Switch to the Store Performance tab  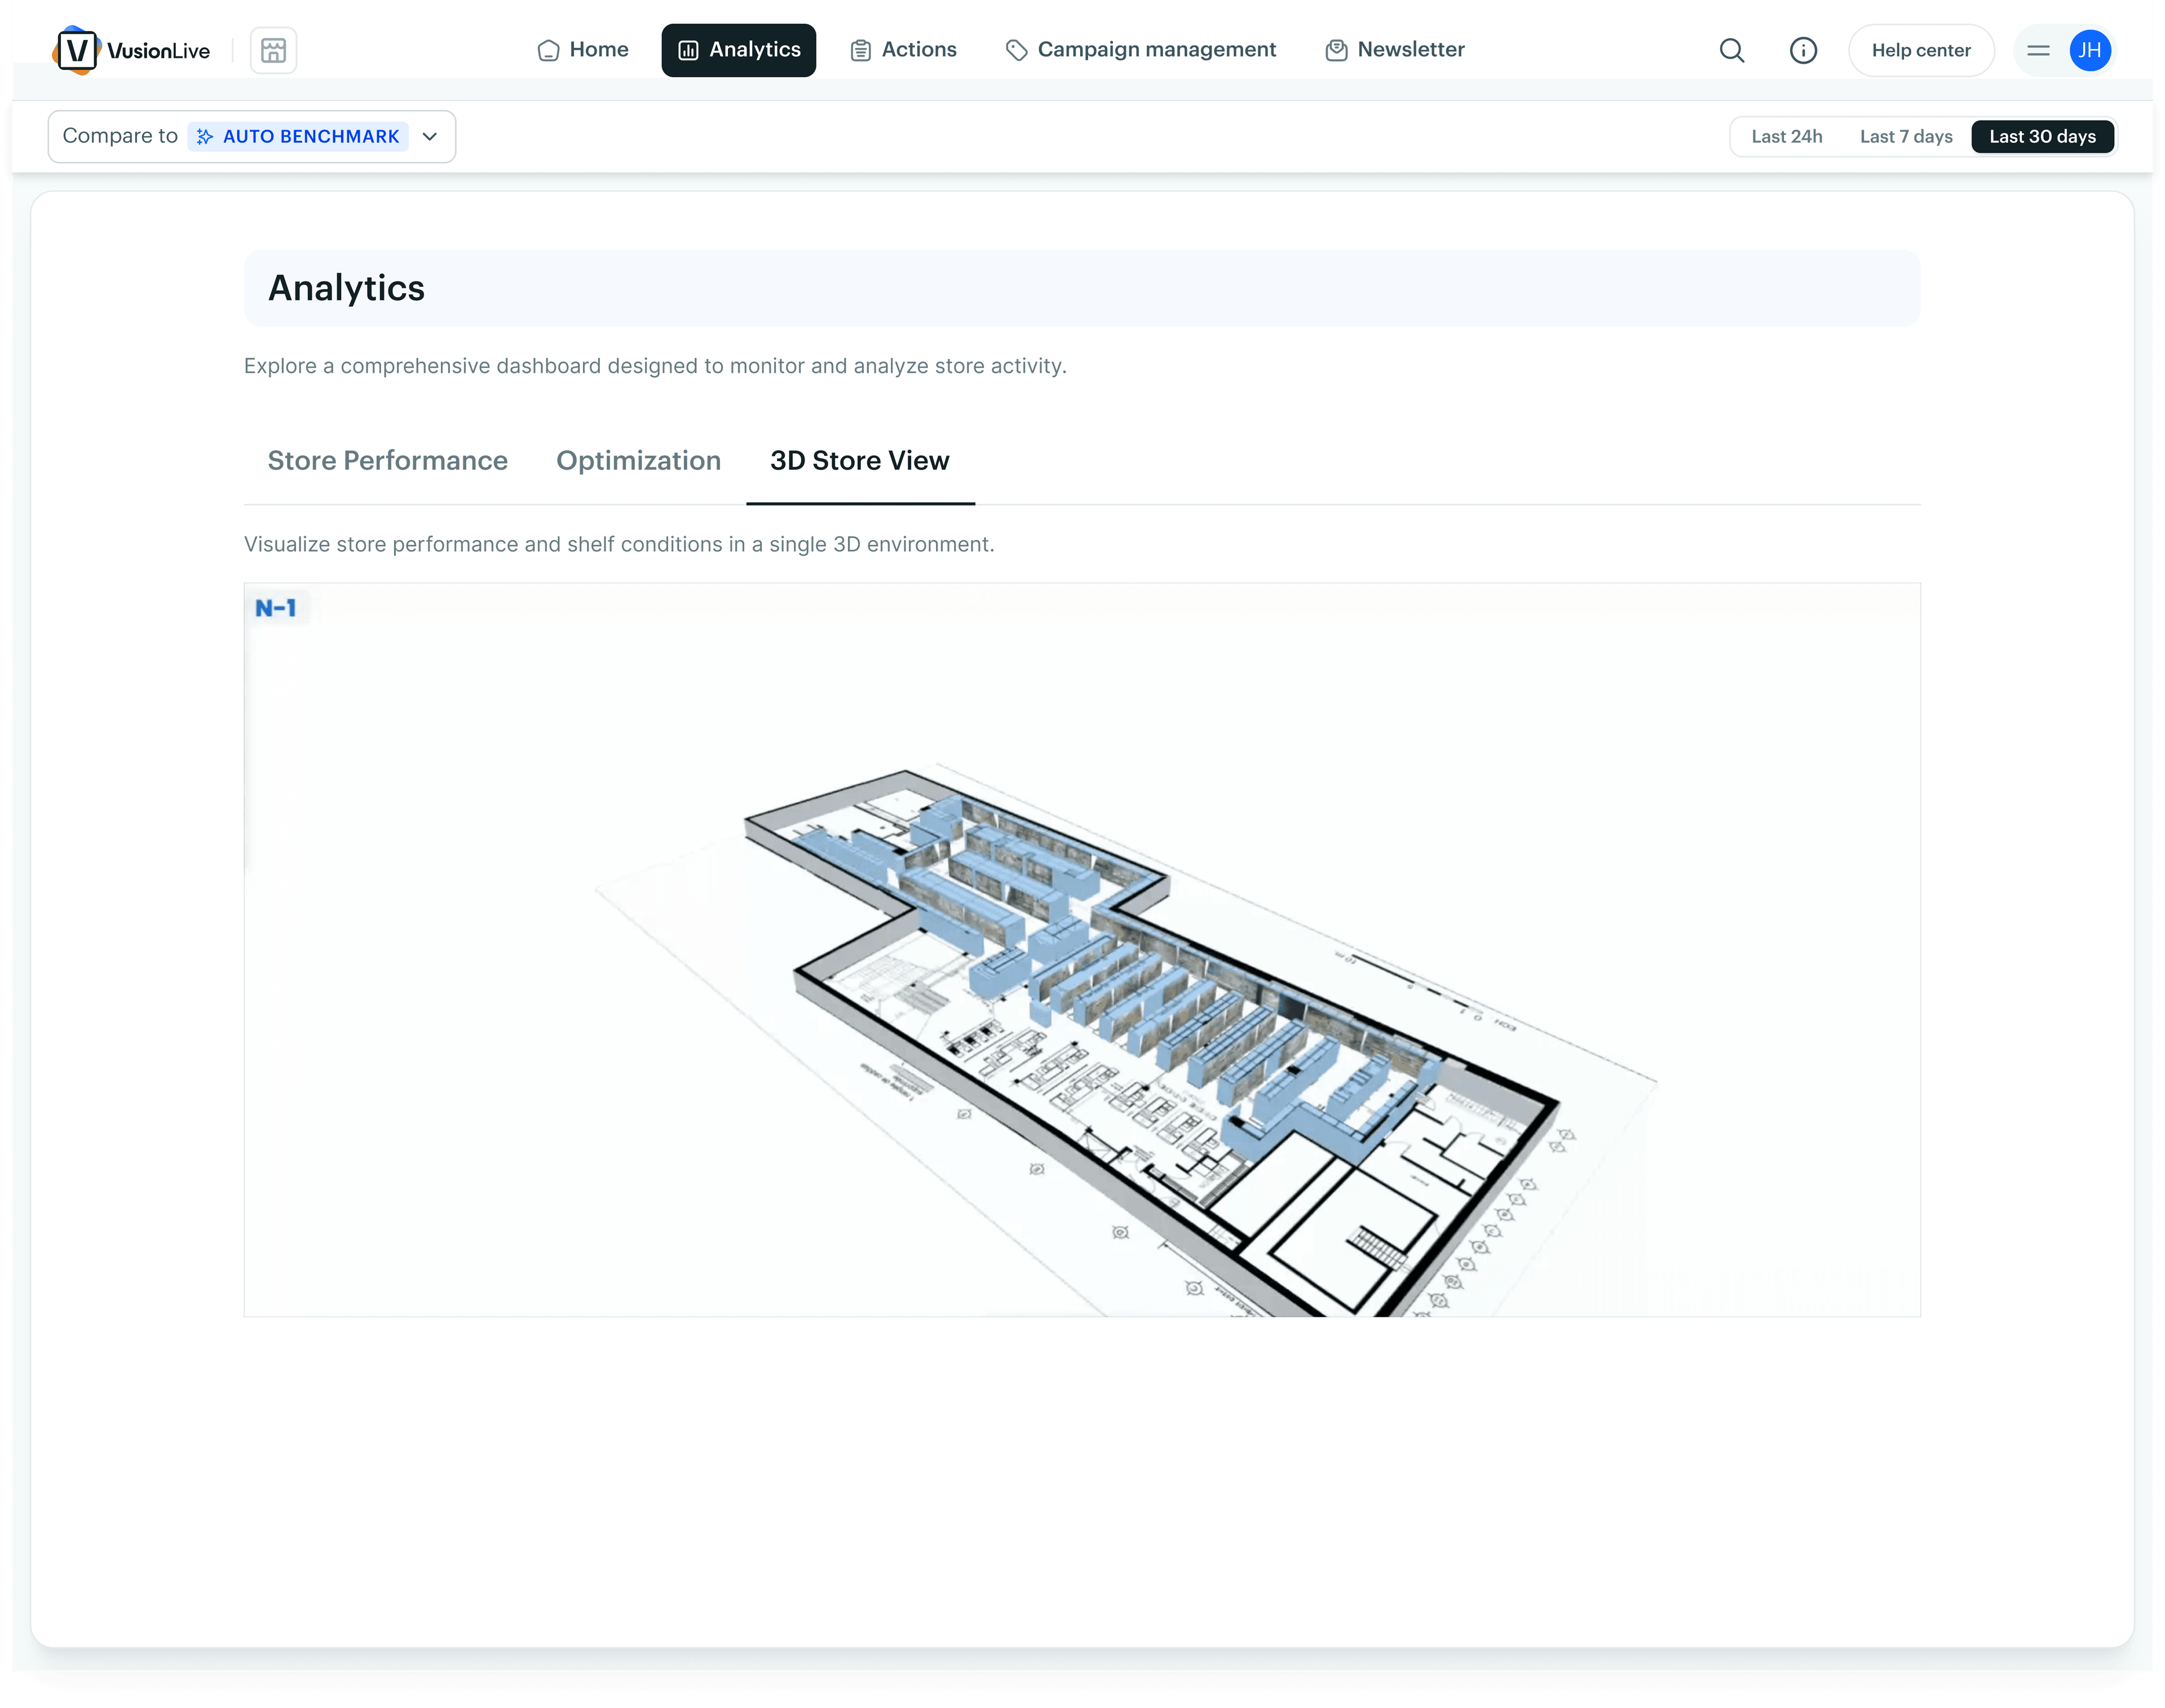[x=387, y=460]
